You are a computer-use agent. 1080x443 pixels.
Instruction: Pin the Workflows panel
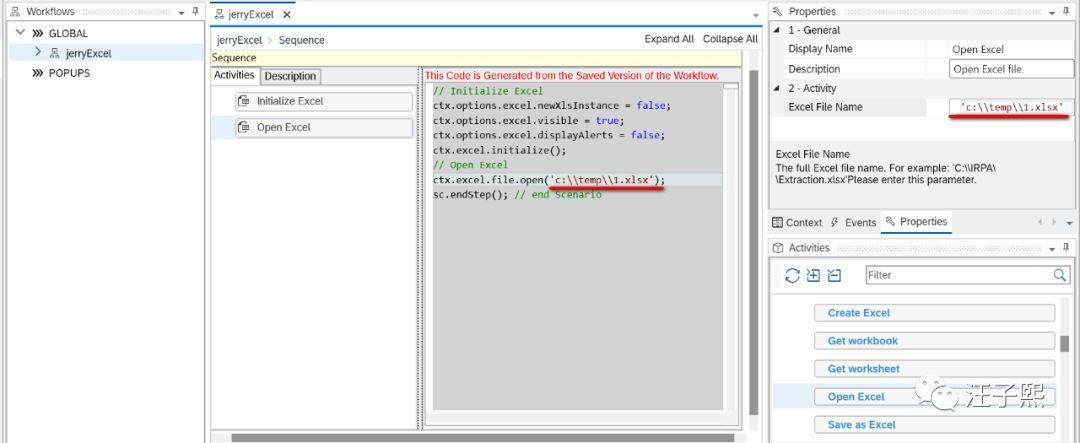(x=196, y=12)
